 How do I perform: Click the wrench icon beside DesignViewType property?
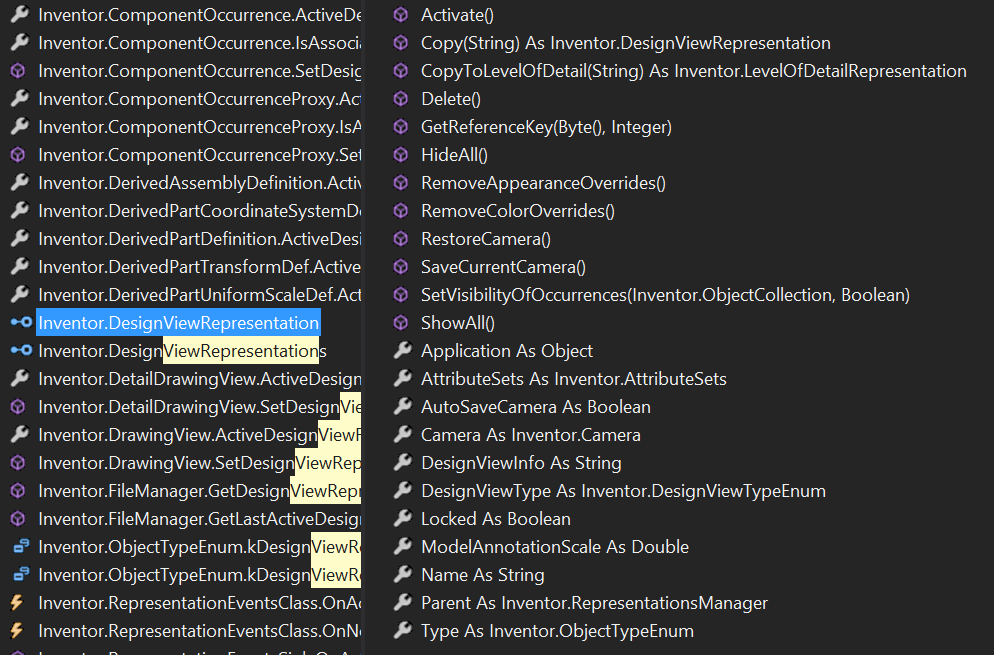[x=403, y=490]
